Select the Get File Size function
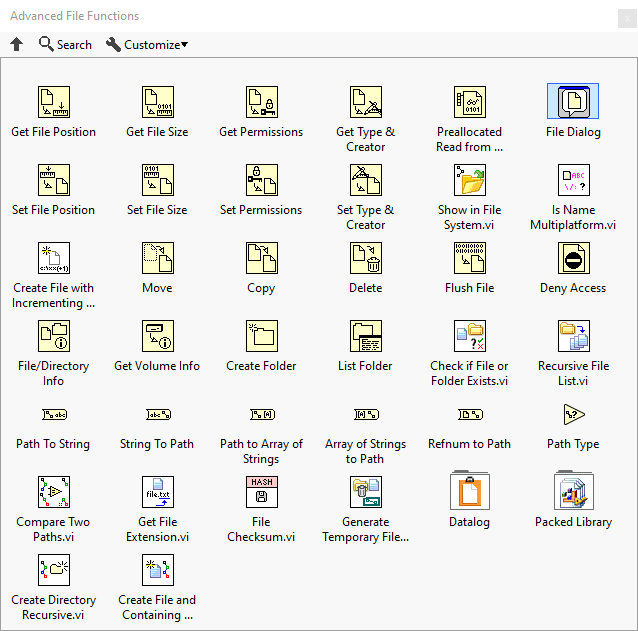This screenshot has height=631, width=638. tap(157, 102)
